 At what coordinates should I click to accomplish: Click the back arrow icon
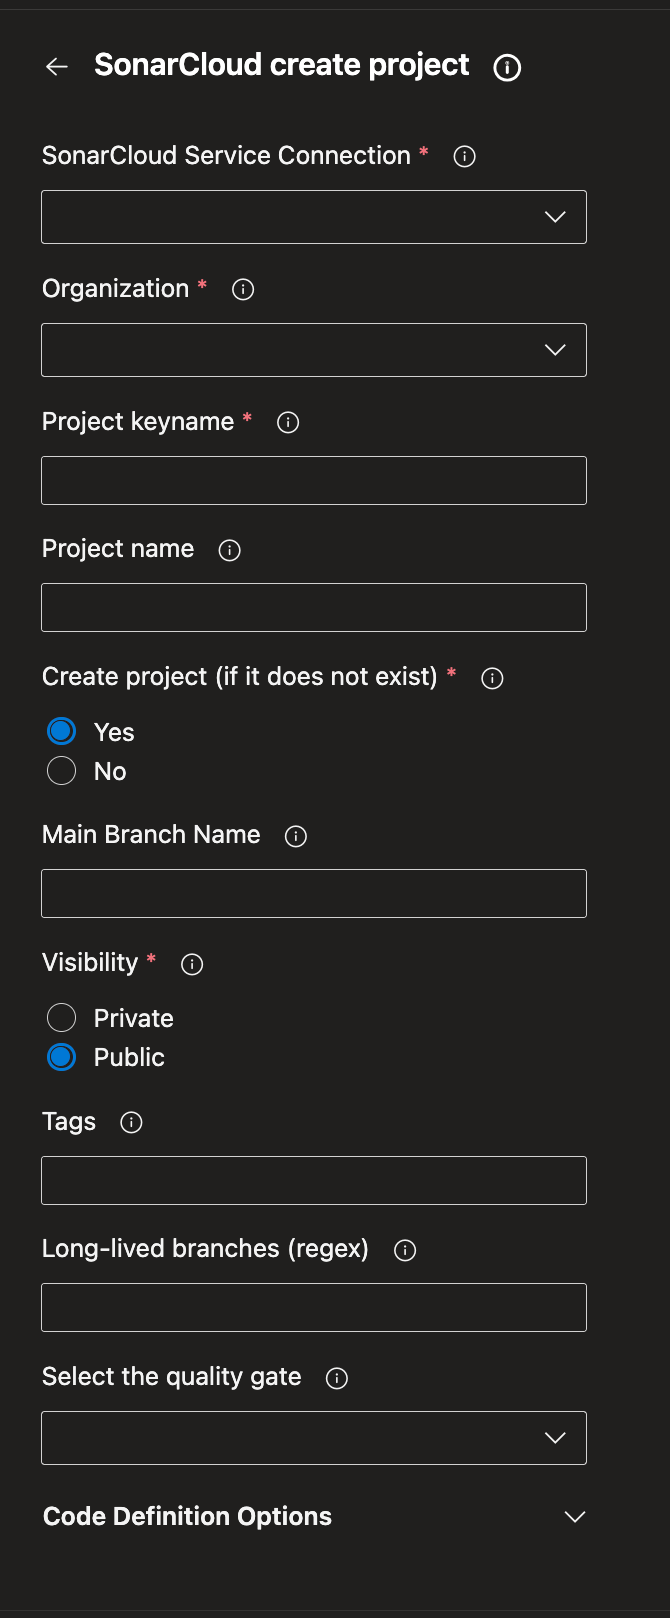click(57, 67)
